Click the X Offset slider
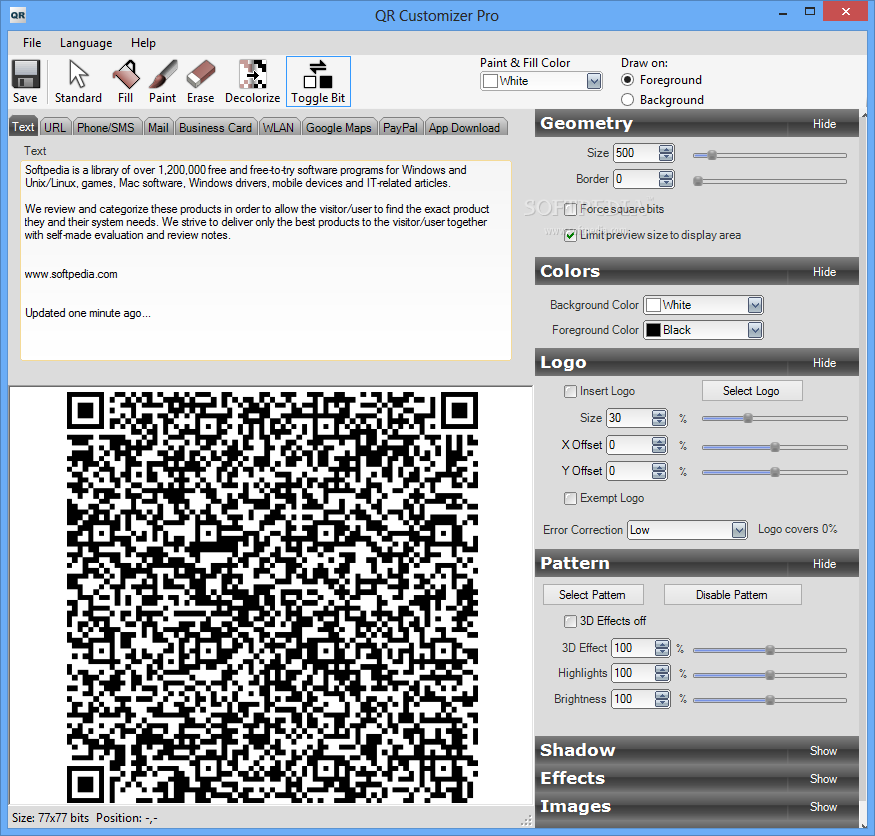 tap(775, 447)
